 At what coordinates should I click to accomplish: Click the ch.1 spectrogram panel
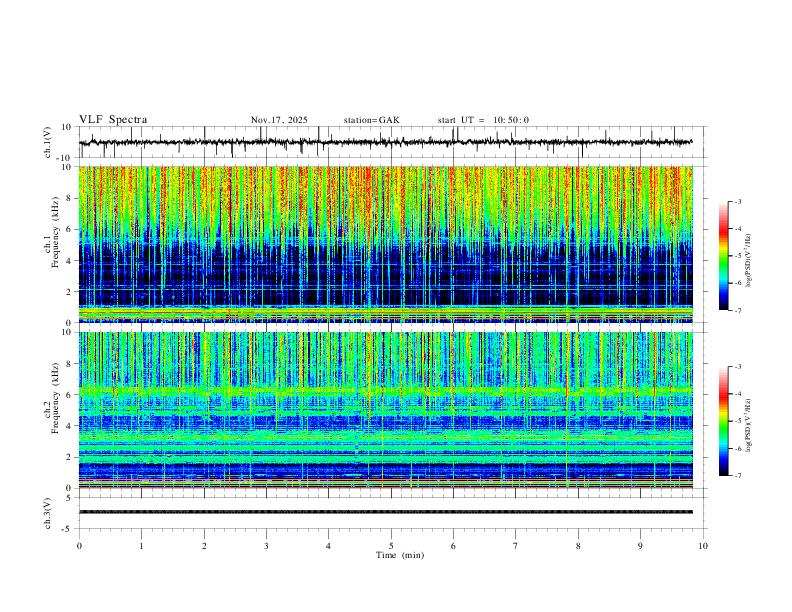385,244
